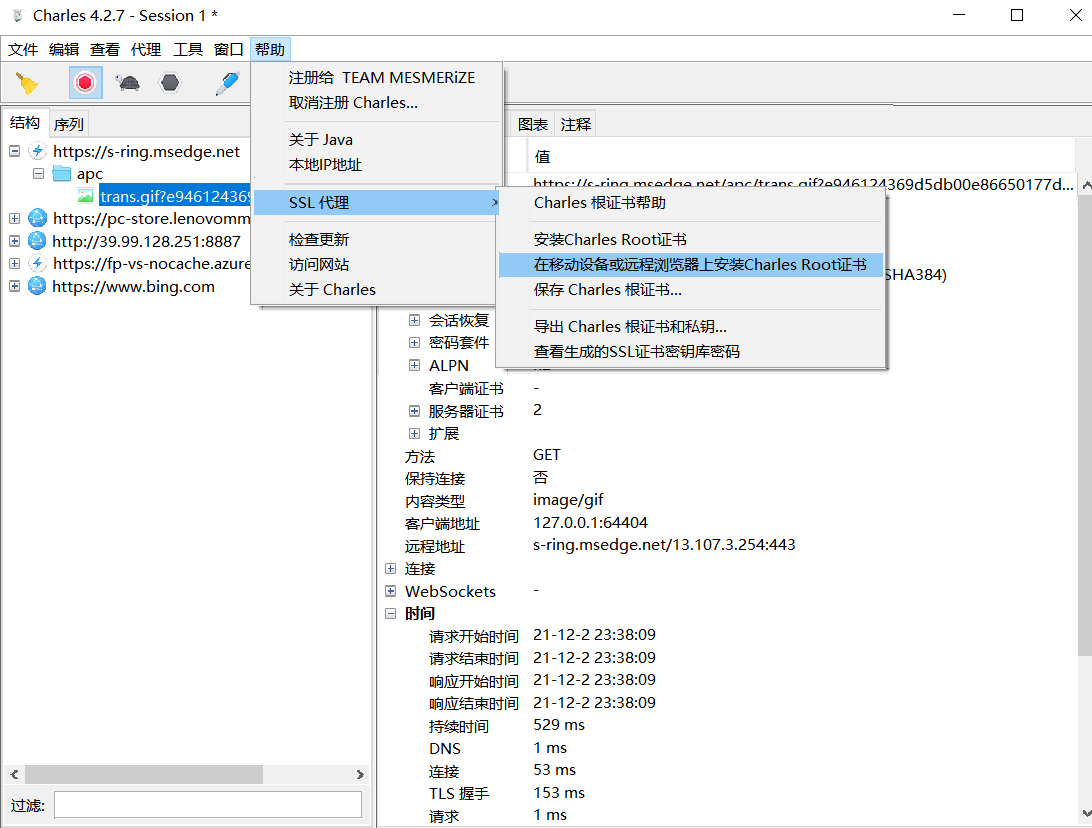Screen dimensions: 1092x828
Task: Click globe icon beside www.bing.com
Action: [x=38, y=286]
